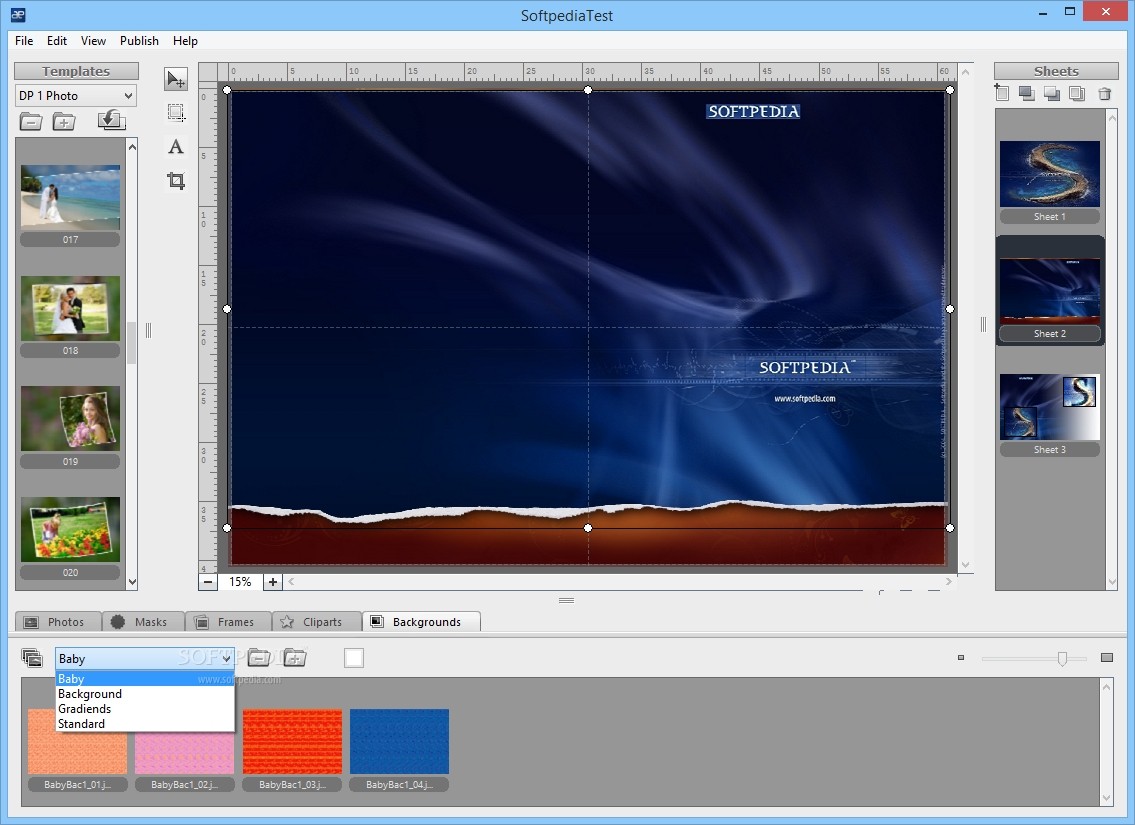
Task: Click the import templates icon
Action: coord(111,119)
